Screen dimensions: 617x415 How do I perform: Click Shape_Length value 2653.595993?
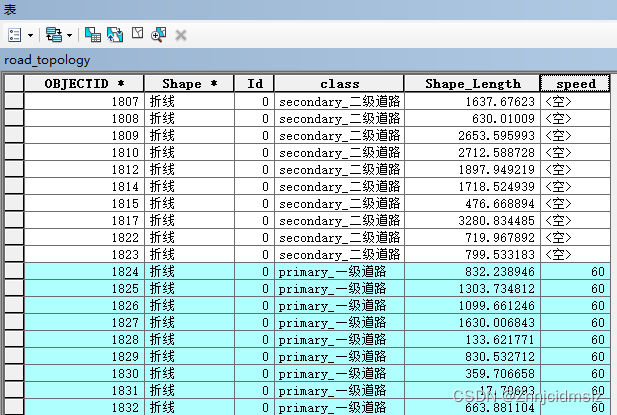496,135
